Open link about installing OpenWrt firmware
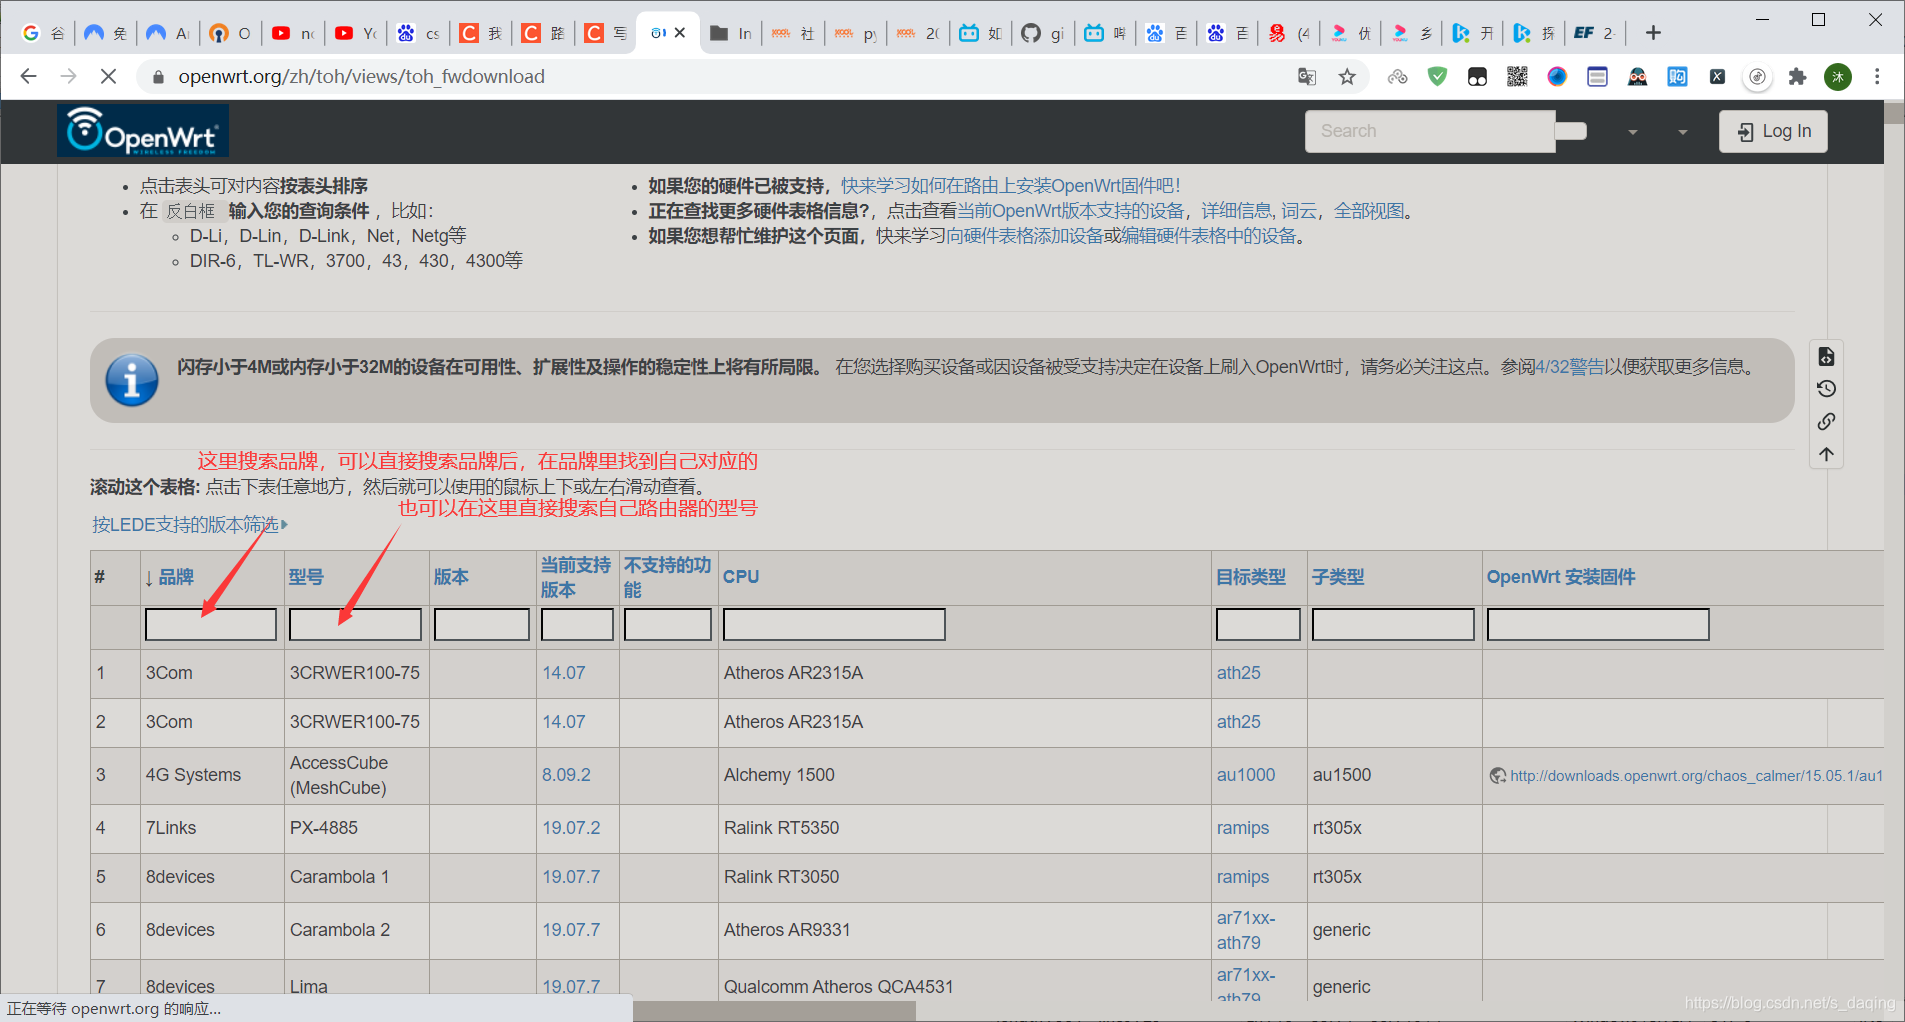Image resolution: width=1905 pixels, height=1022 pixels. point(1010,186)
